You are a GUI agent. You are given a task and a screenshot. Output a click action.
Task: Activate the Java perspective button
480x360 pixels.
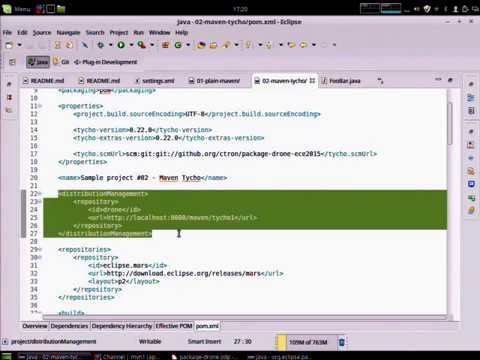pos(38,62)
